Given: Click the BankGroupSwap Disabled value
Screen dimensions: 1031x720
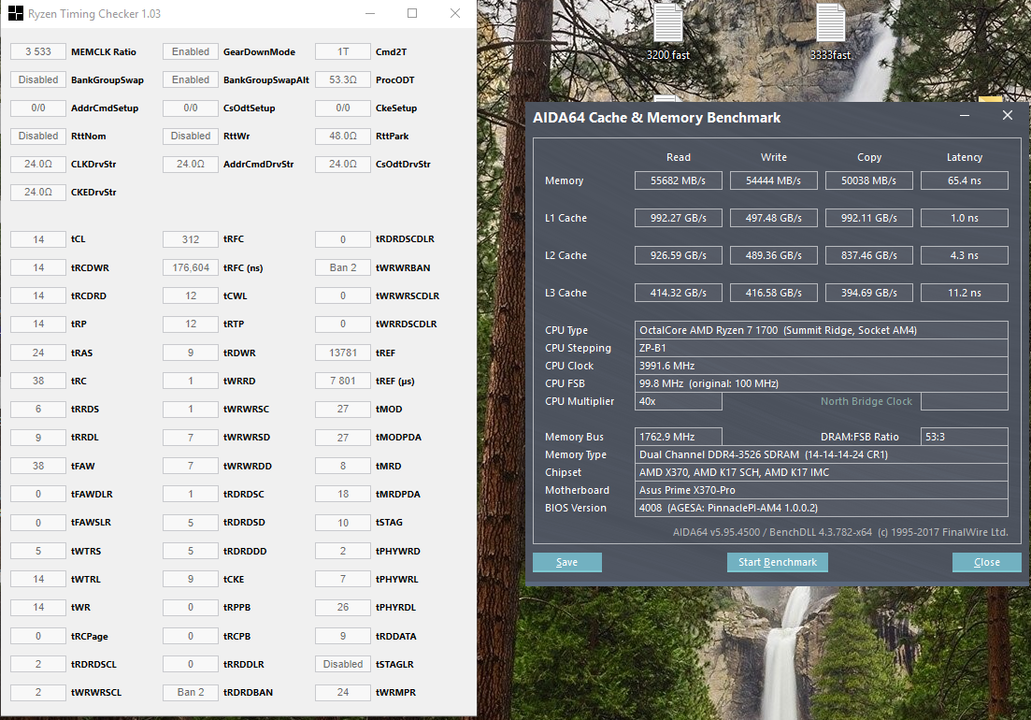Looking at the screenshot, I should 38,80.
